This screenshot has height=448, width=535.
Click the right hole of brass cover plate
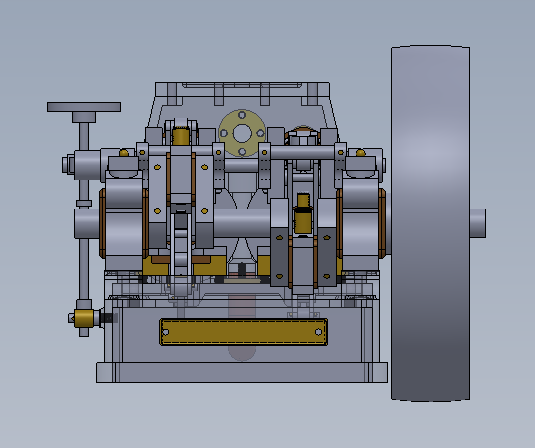coord(318,332)
